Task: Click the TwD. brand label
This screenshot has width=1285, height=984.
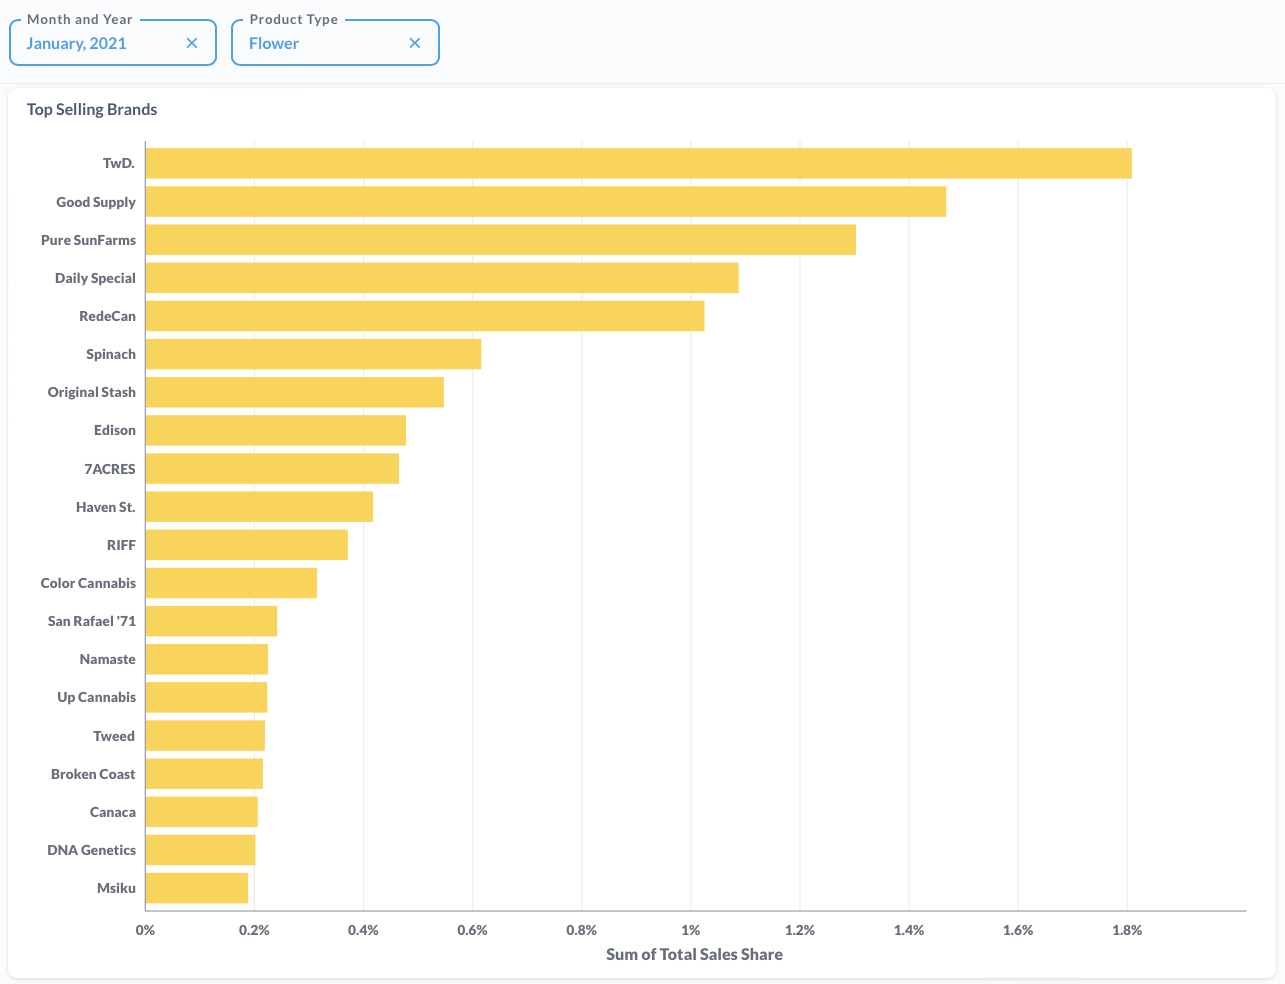Action: (x=119, y=163)
